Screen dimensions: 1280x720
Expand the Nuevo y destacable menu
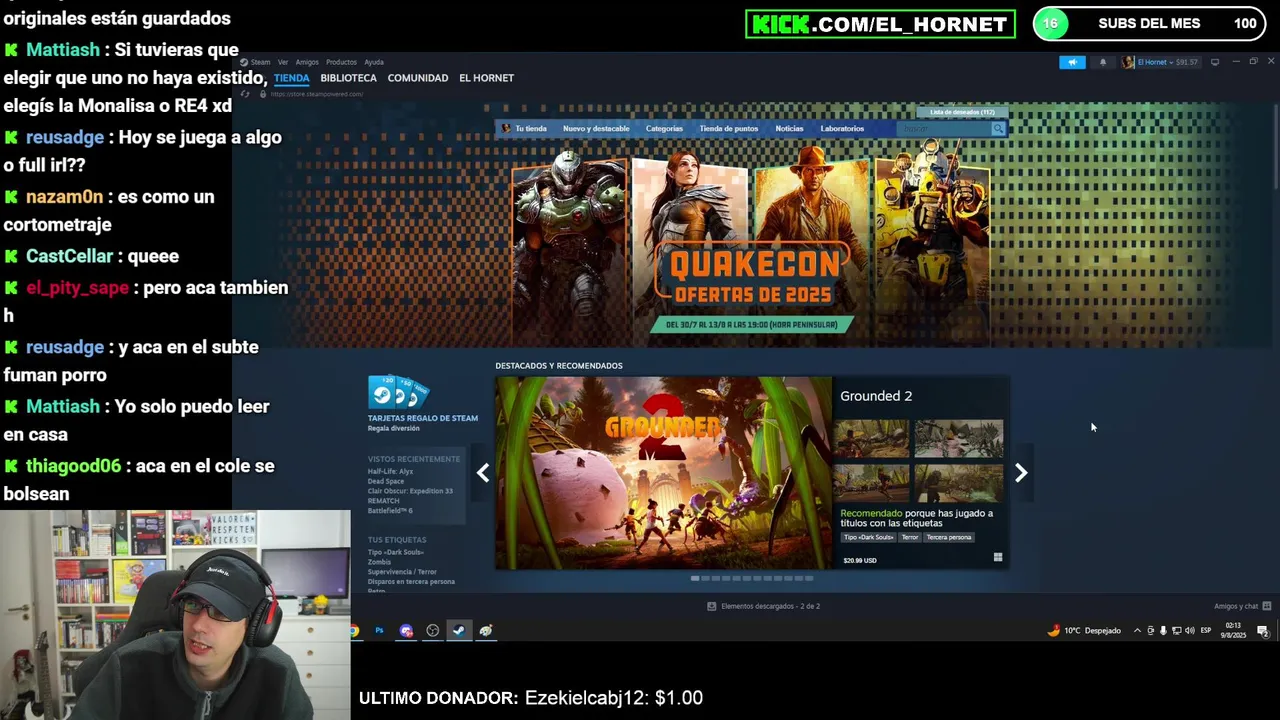point(596,128)
